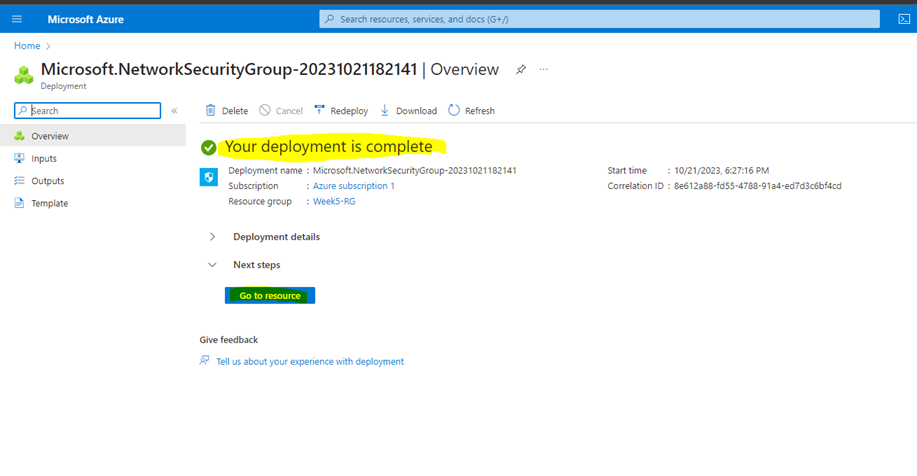
Task: Click the Deployment subtitle under the title
Action: tap(63, 86)
